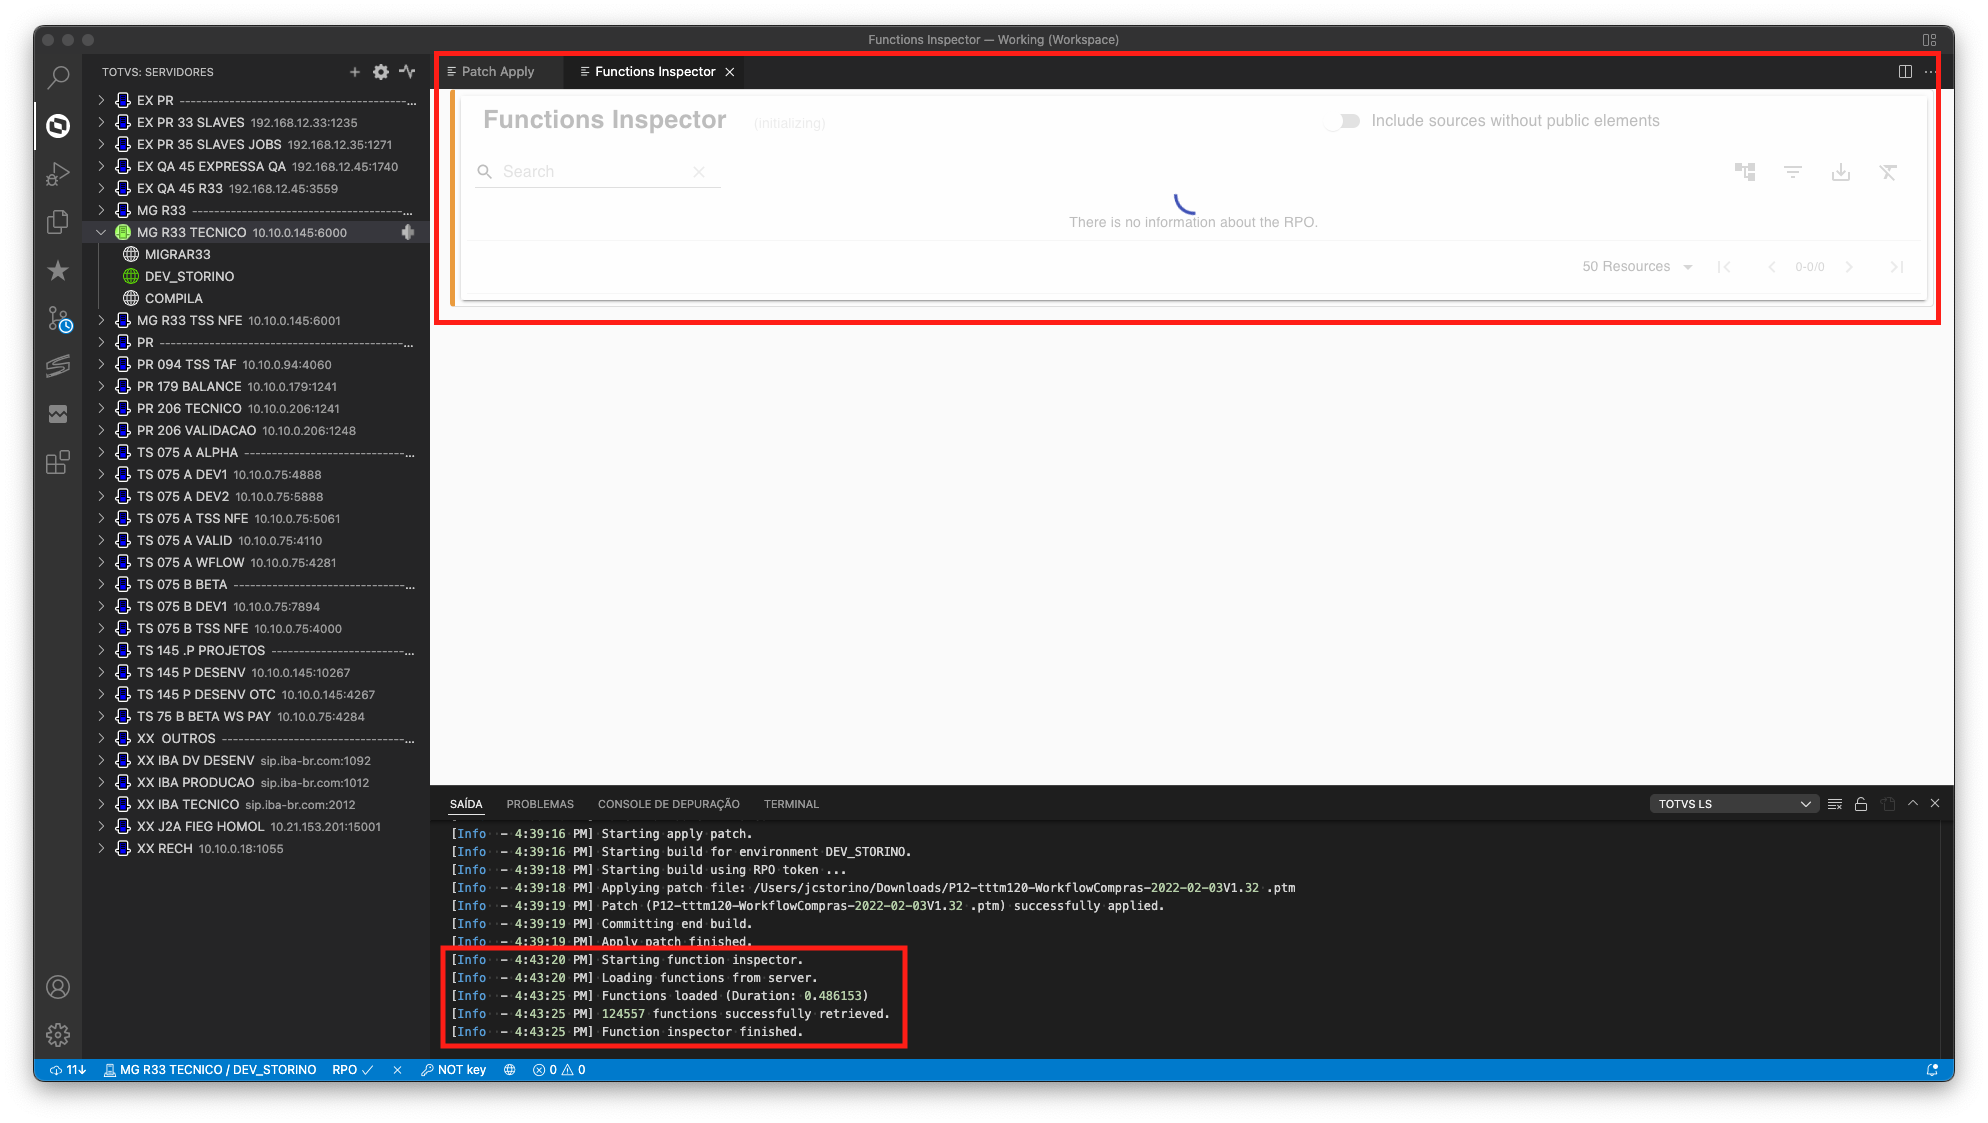Screen dimensions: 1988x1123
Task: Open the TOTVS LS output channel dropdown
Action: (1734, 803)
